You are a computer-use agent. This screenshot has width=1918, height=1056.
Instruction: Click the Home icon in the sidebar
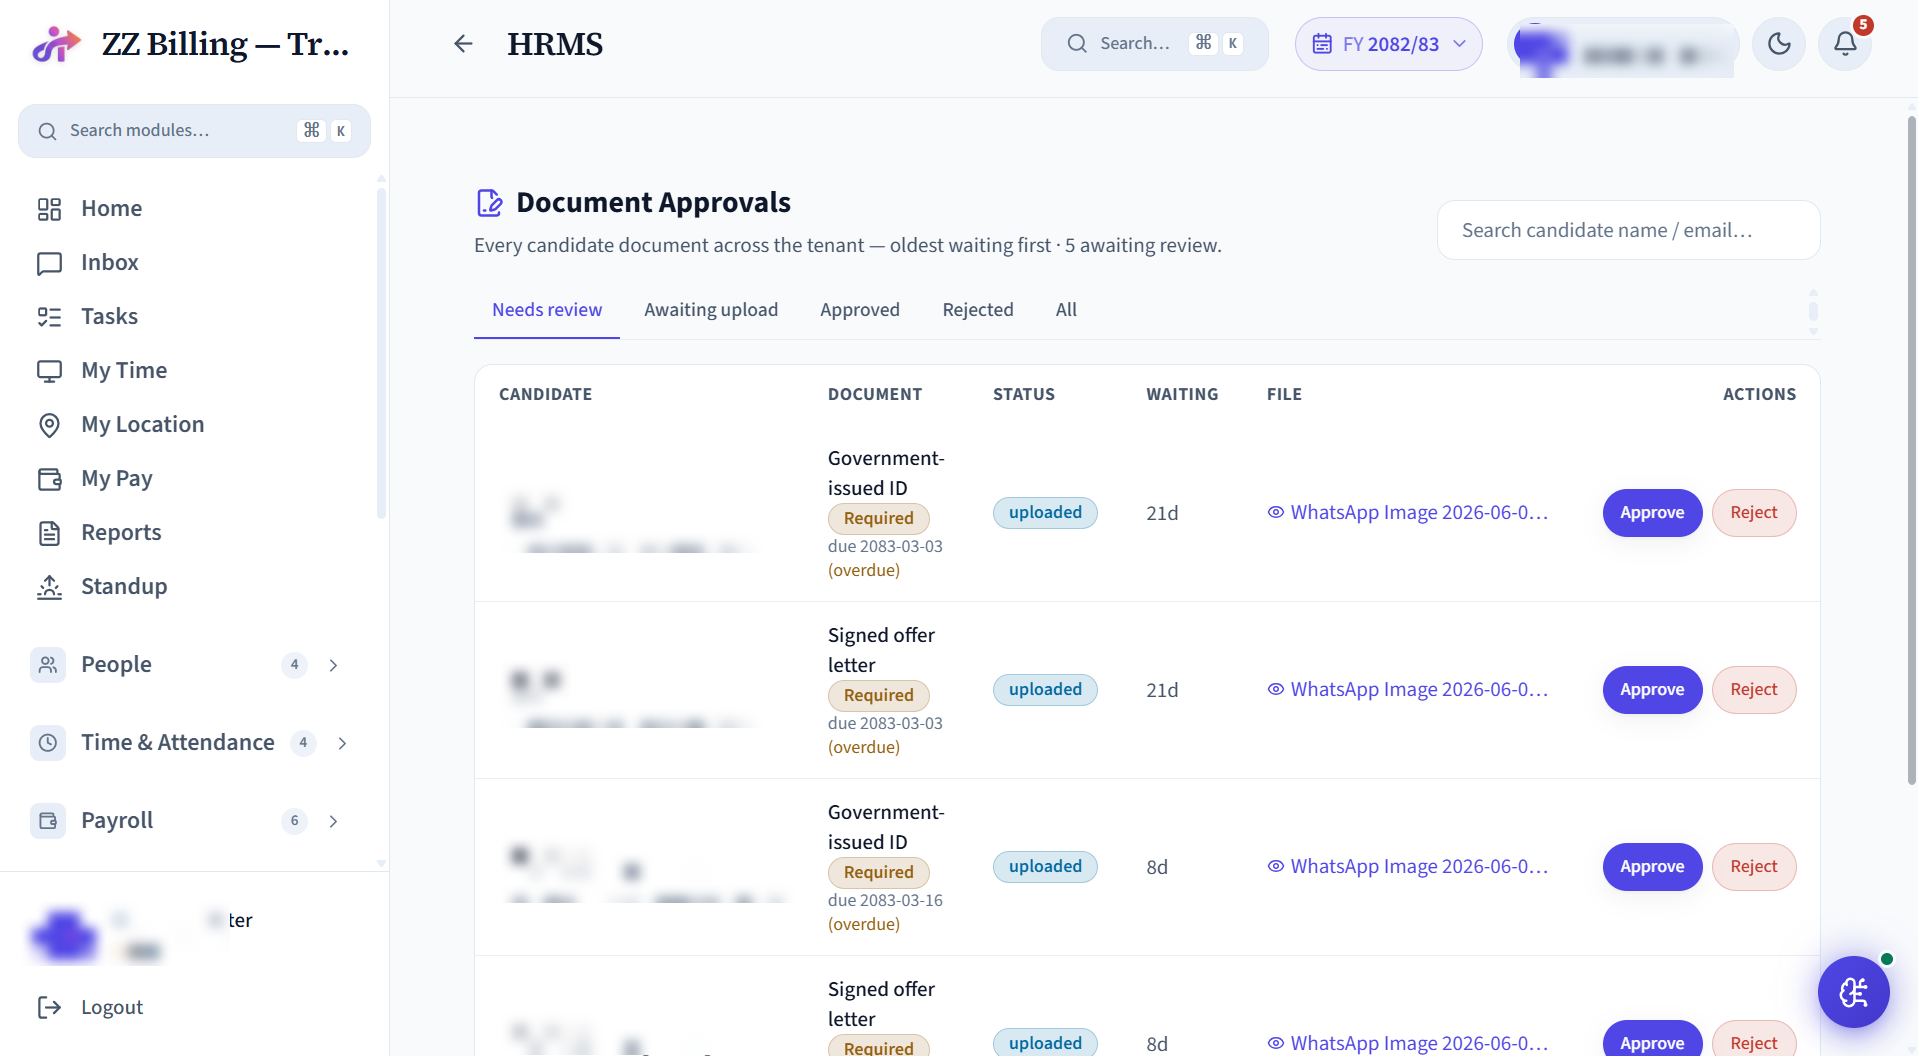49,209
